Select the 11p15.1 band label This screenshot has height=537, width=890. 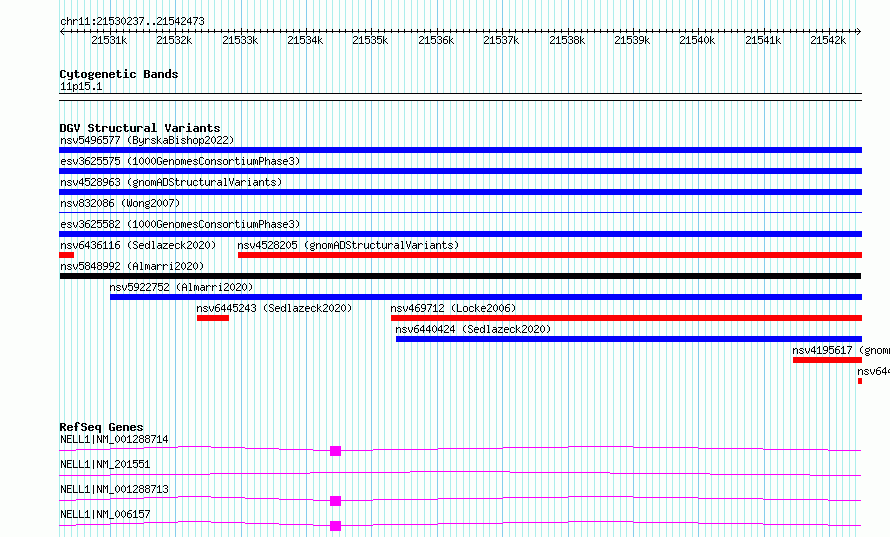click(x=81, y=86)
